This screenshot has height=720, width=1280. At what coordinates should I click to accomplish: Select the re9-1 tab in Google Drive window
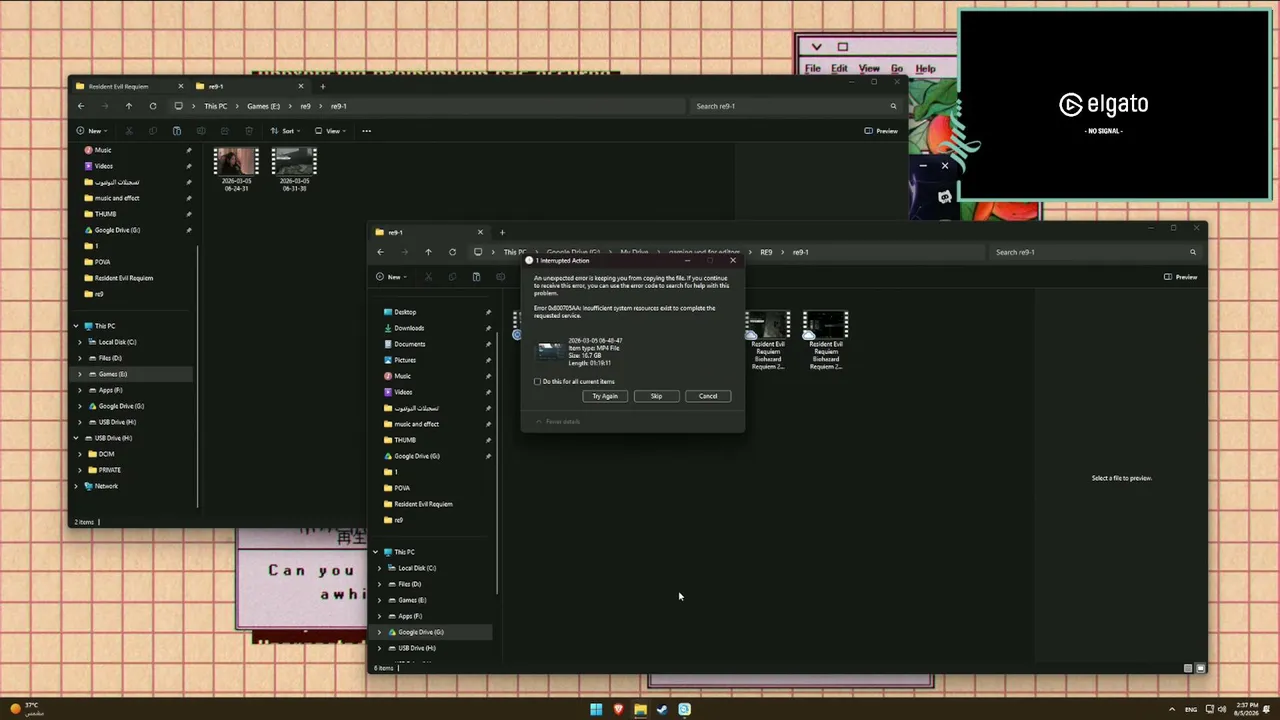(x=429, y=232)
